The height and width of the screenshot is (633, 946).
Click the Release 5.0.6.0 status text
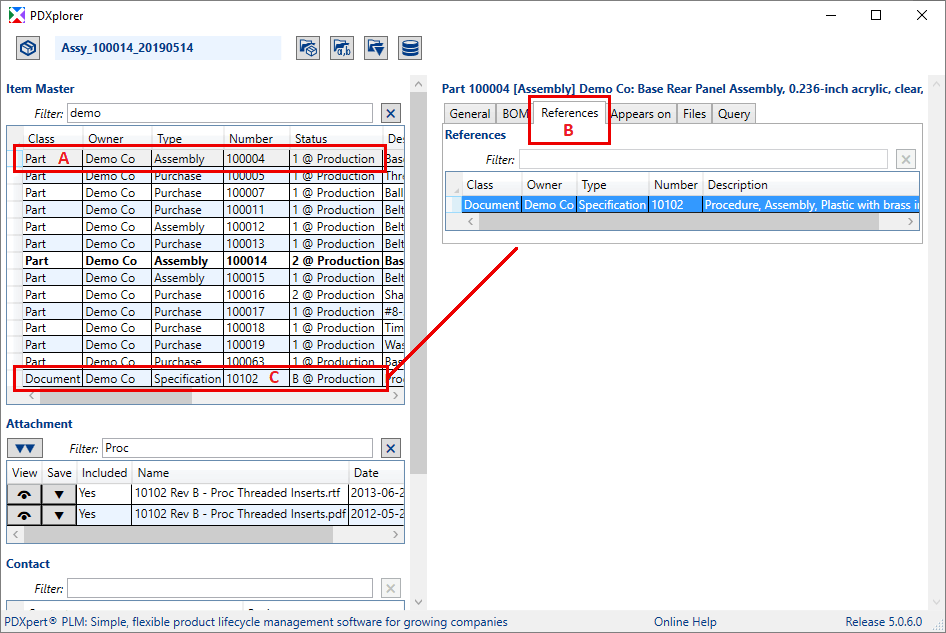point(883,622)
